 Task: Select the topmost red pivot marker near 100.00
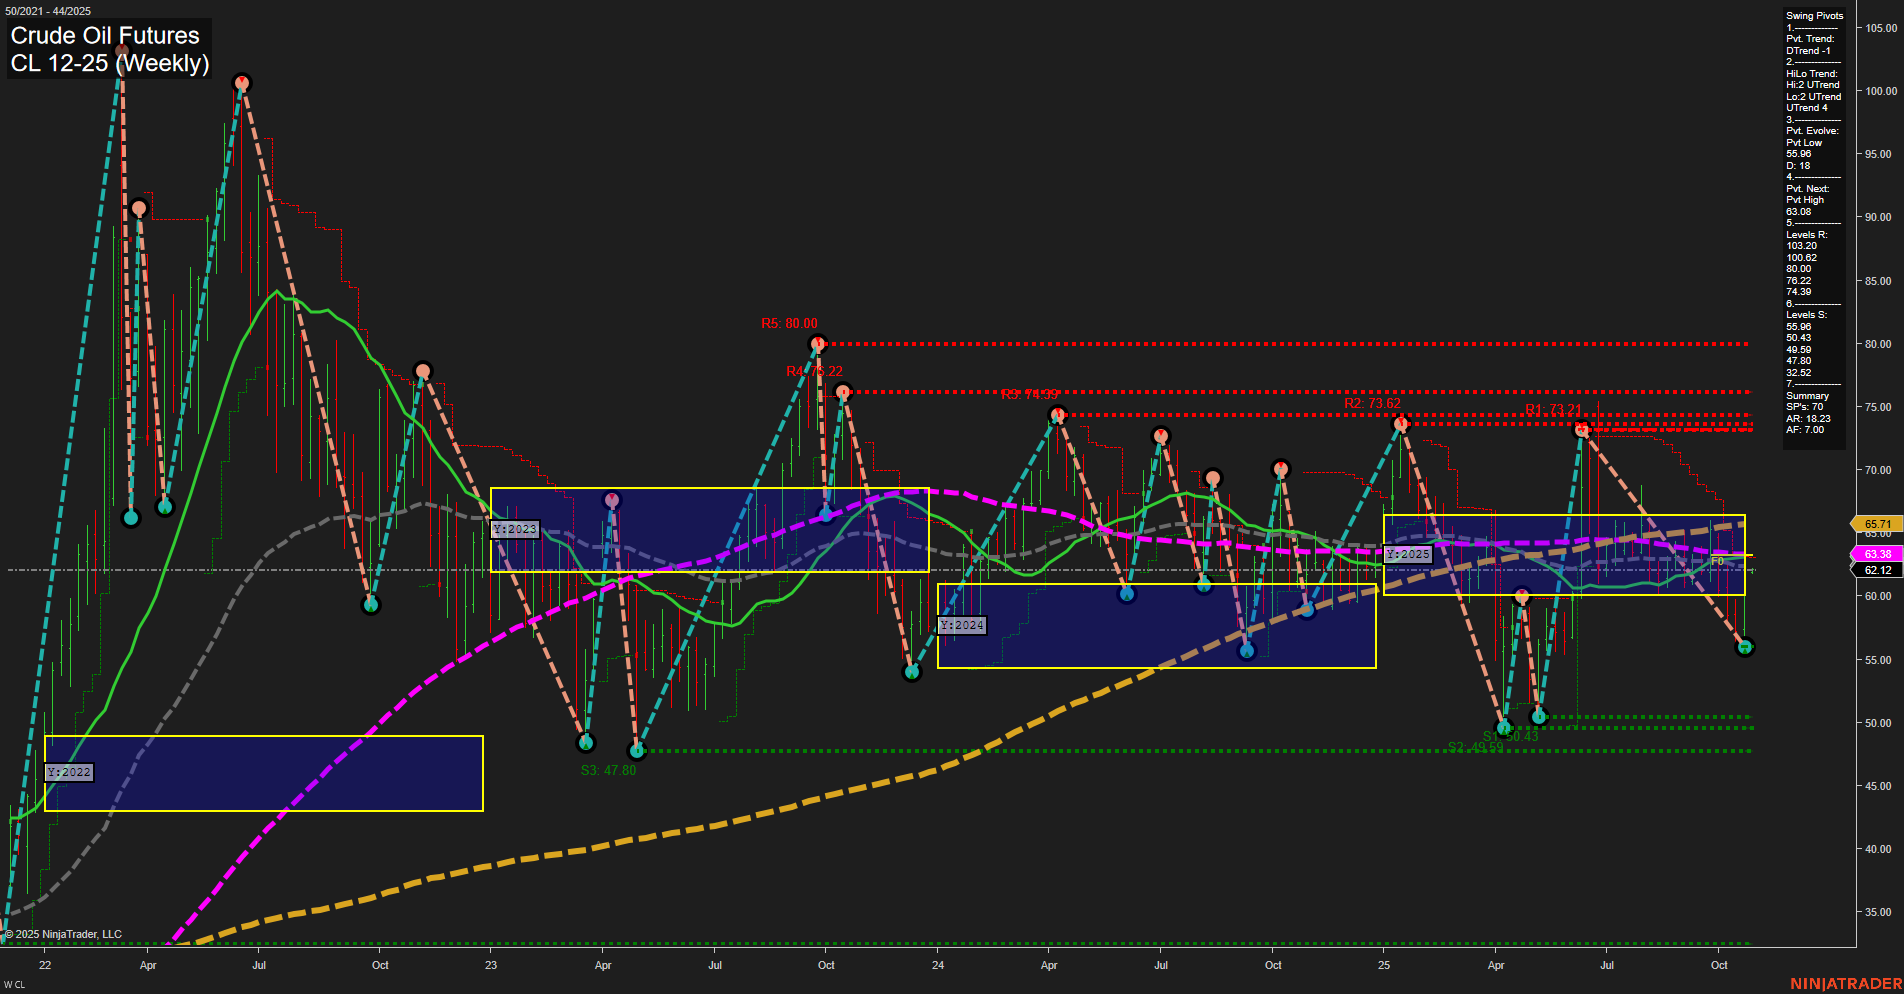(241, 81)
